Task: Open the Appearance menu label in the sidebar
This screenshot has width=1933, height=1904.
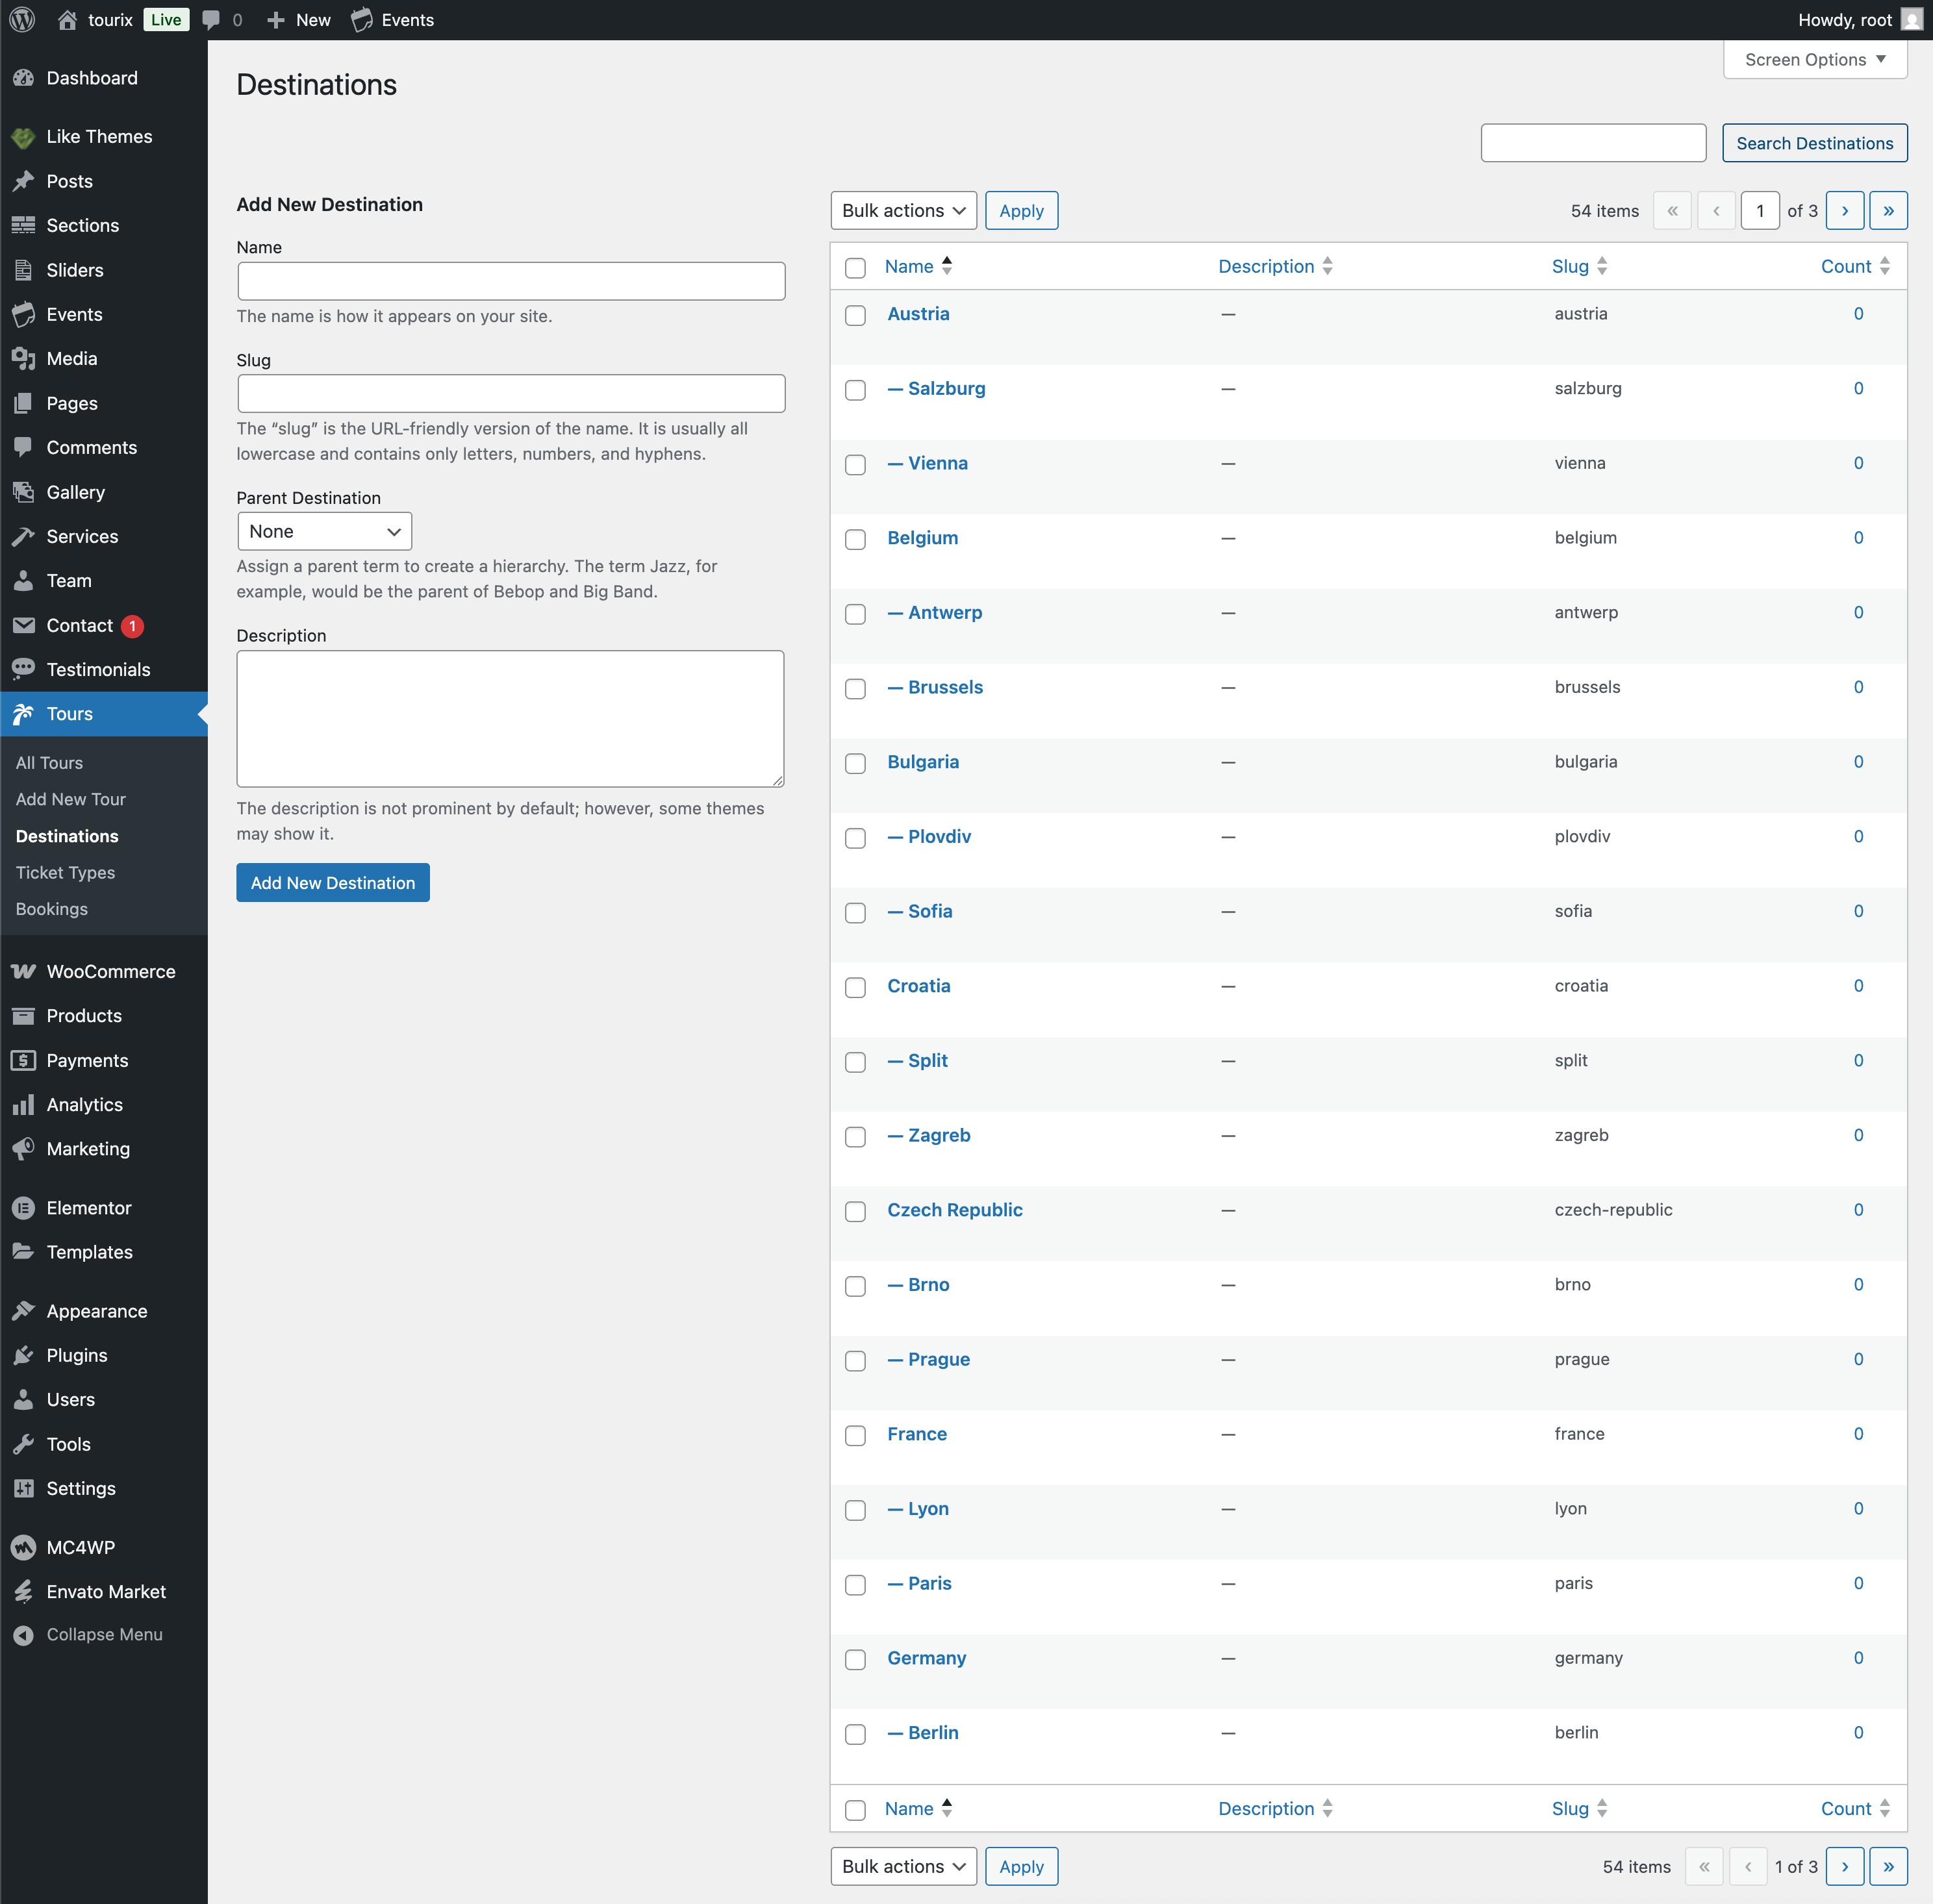Action: [96, 1311]
